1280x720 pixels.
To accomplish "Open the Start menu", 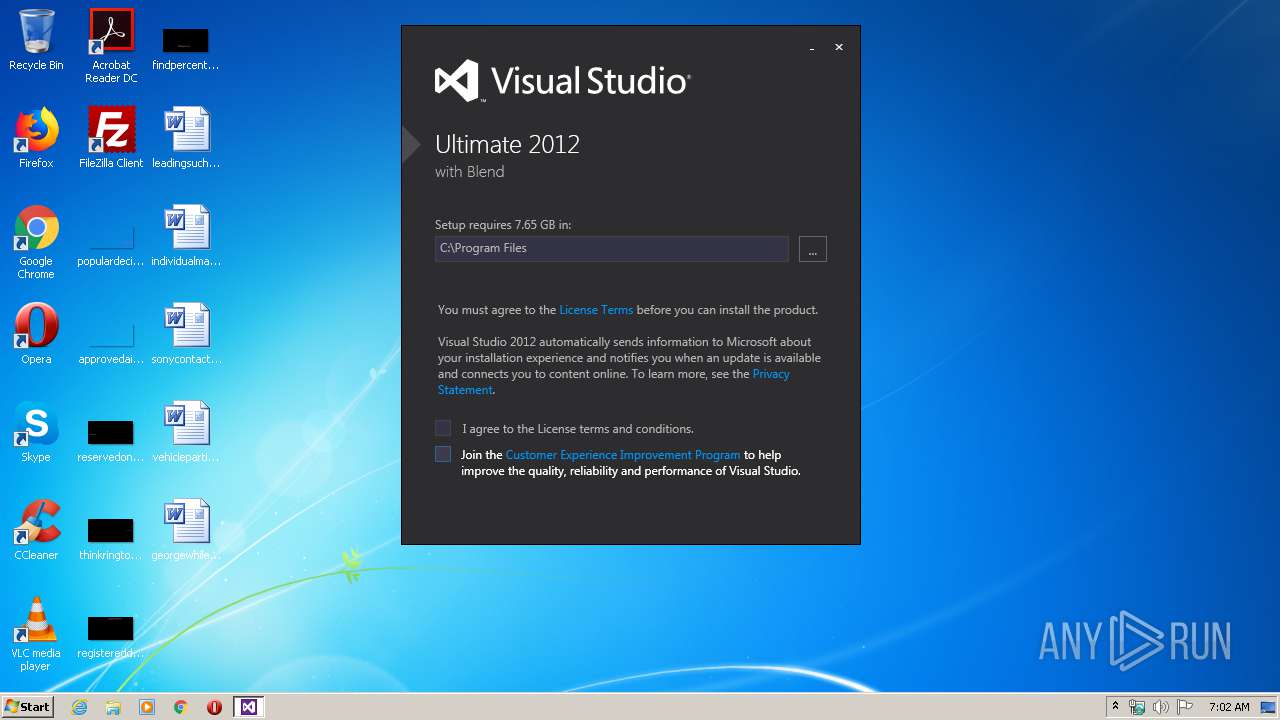I will pos(27,707).
